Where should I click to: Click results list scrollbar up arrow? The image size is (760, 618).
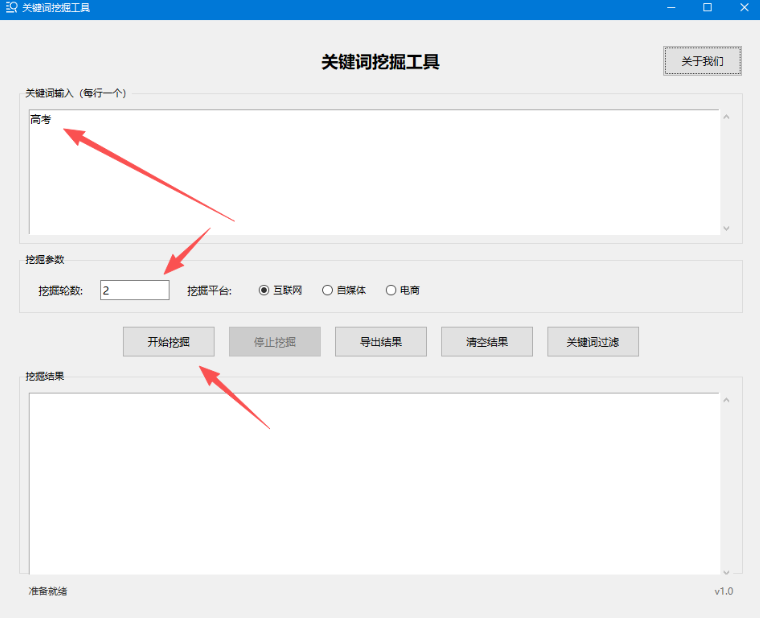coord(726,401)
